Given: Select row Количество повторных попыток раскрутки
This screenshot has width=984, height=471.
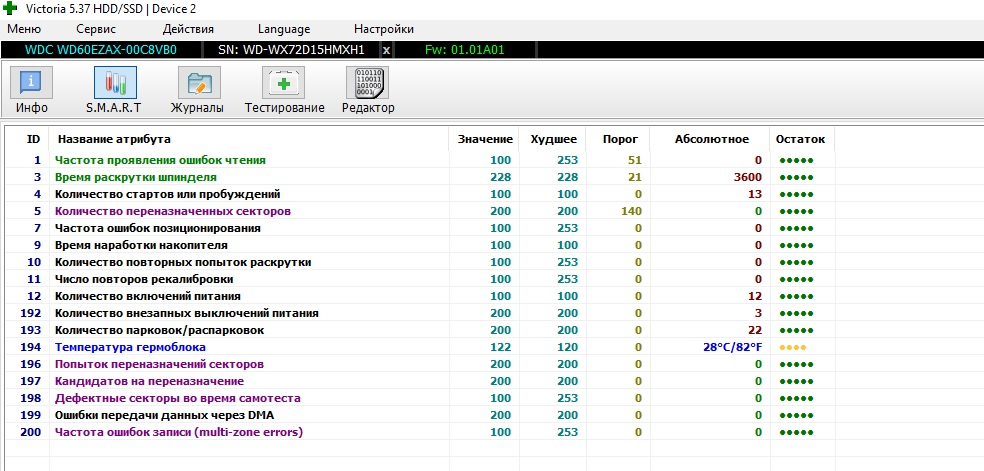Looking at the screenshot, I should tap(419, 262).
